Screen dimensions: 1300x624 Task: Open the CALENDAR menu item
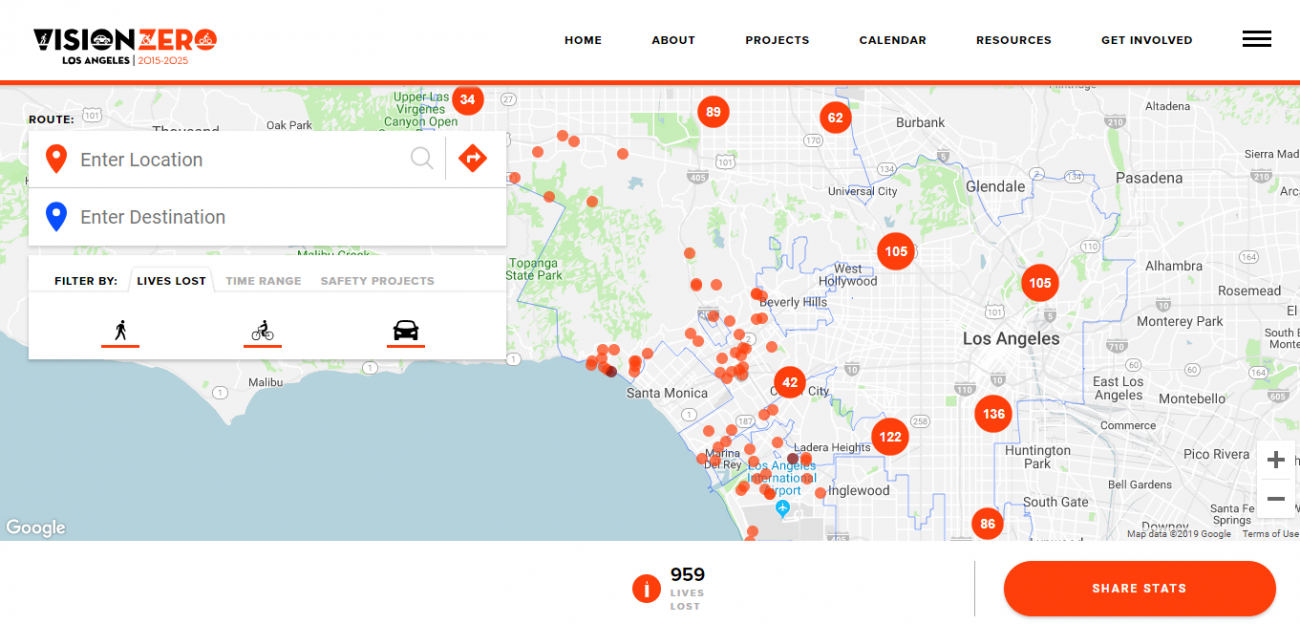click(892, 40)
